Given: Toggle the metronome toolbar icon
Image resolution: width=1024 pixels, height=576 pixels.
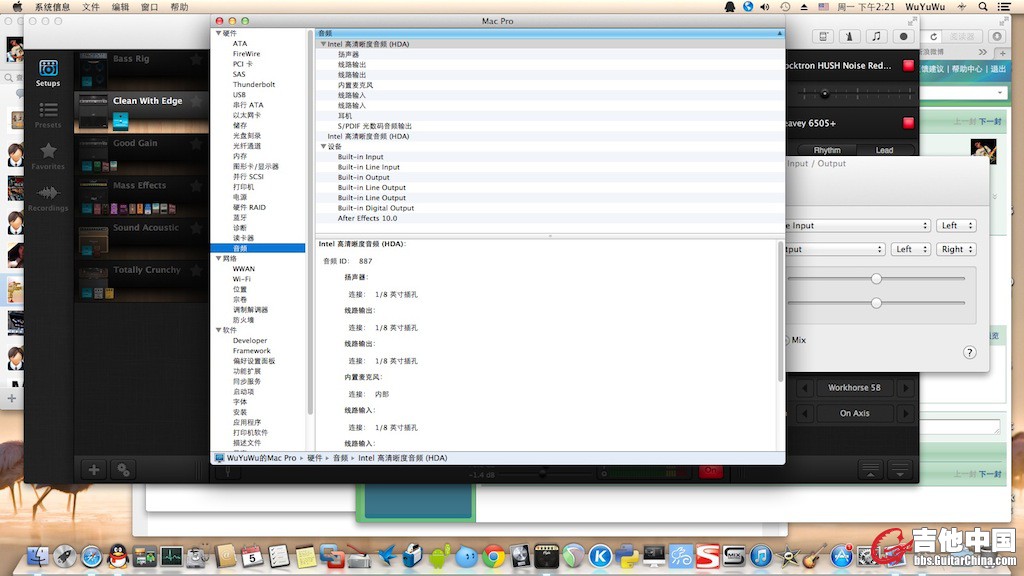Looking at the screenshot, I should (850, 37).
